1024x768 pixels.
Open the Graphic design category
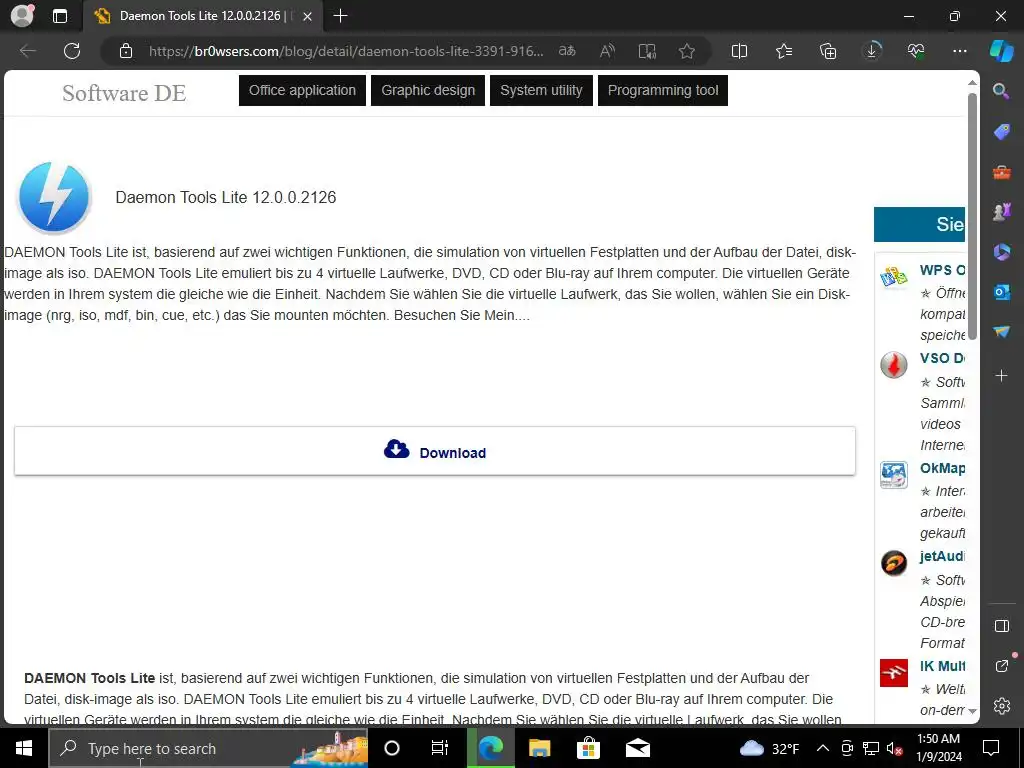(x=428, y=90)
